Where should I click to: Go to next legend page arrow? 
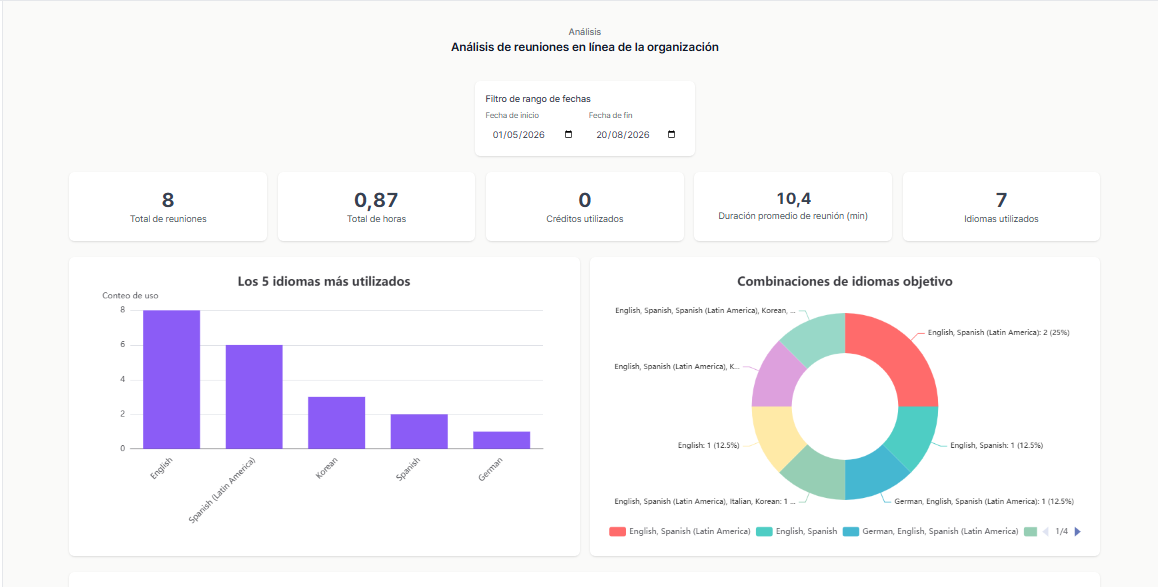[1077, 531]
